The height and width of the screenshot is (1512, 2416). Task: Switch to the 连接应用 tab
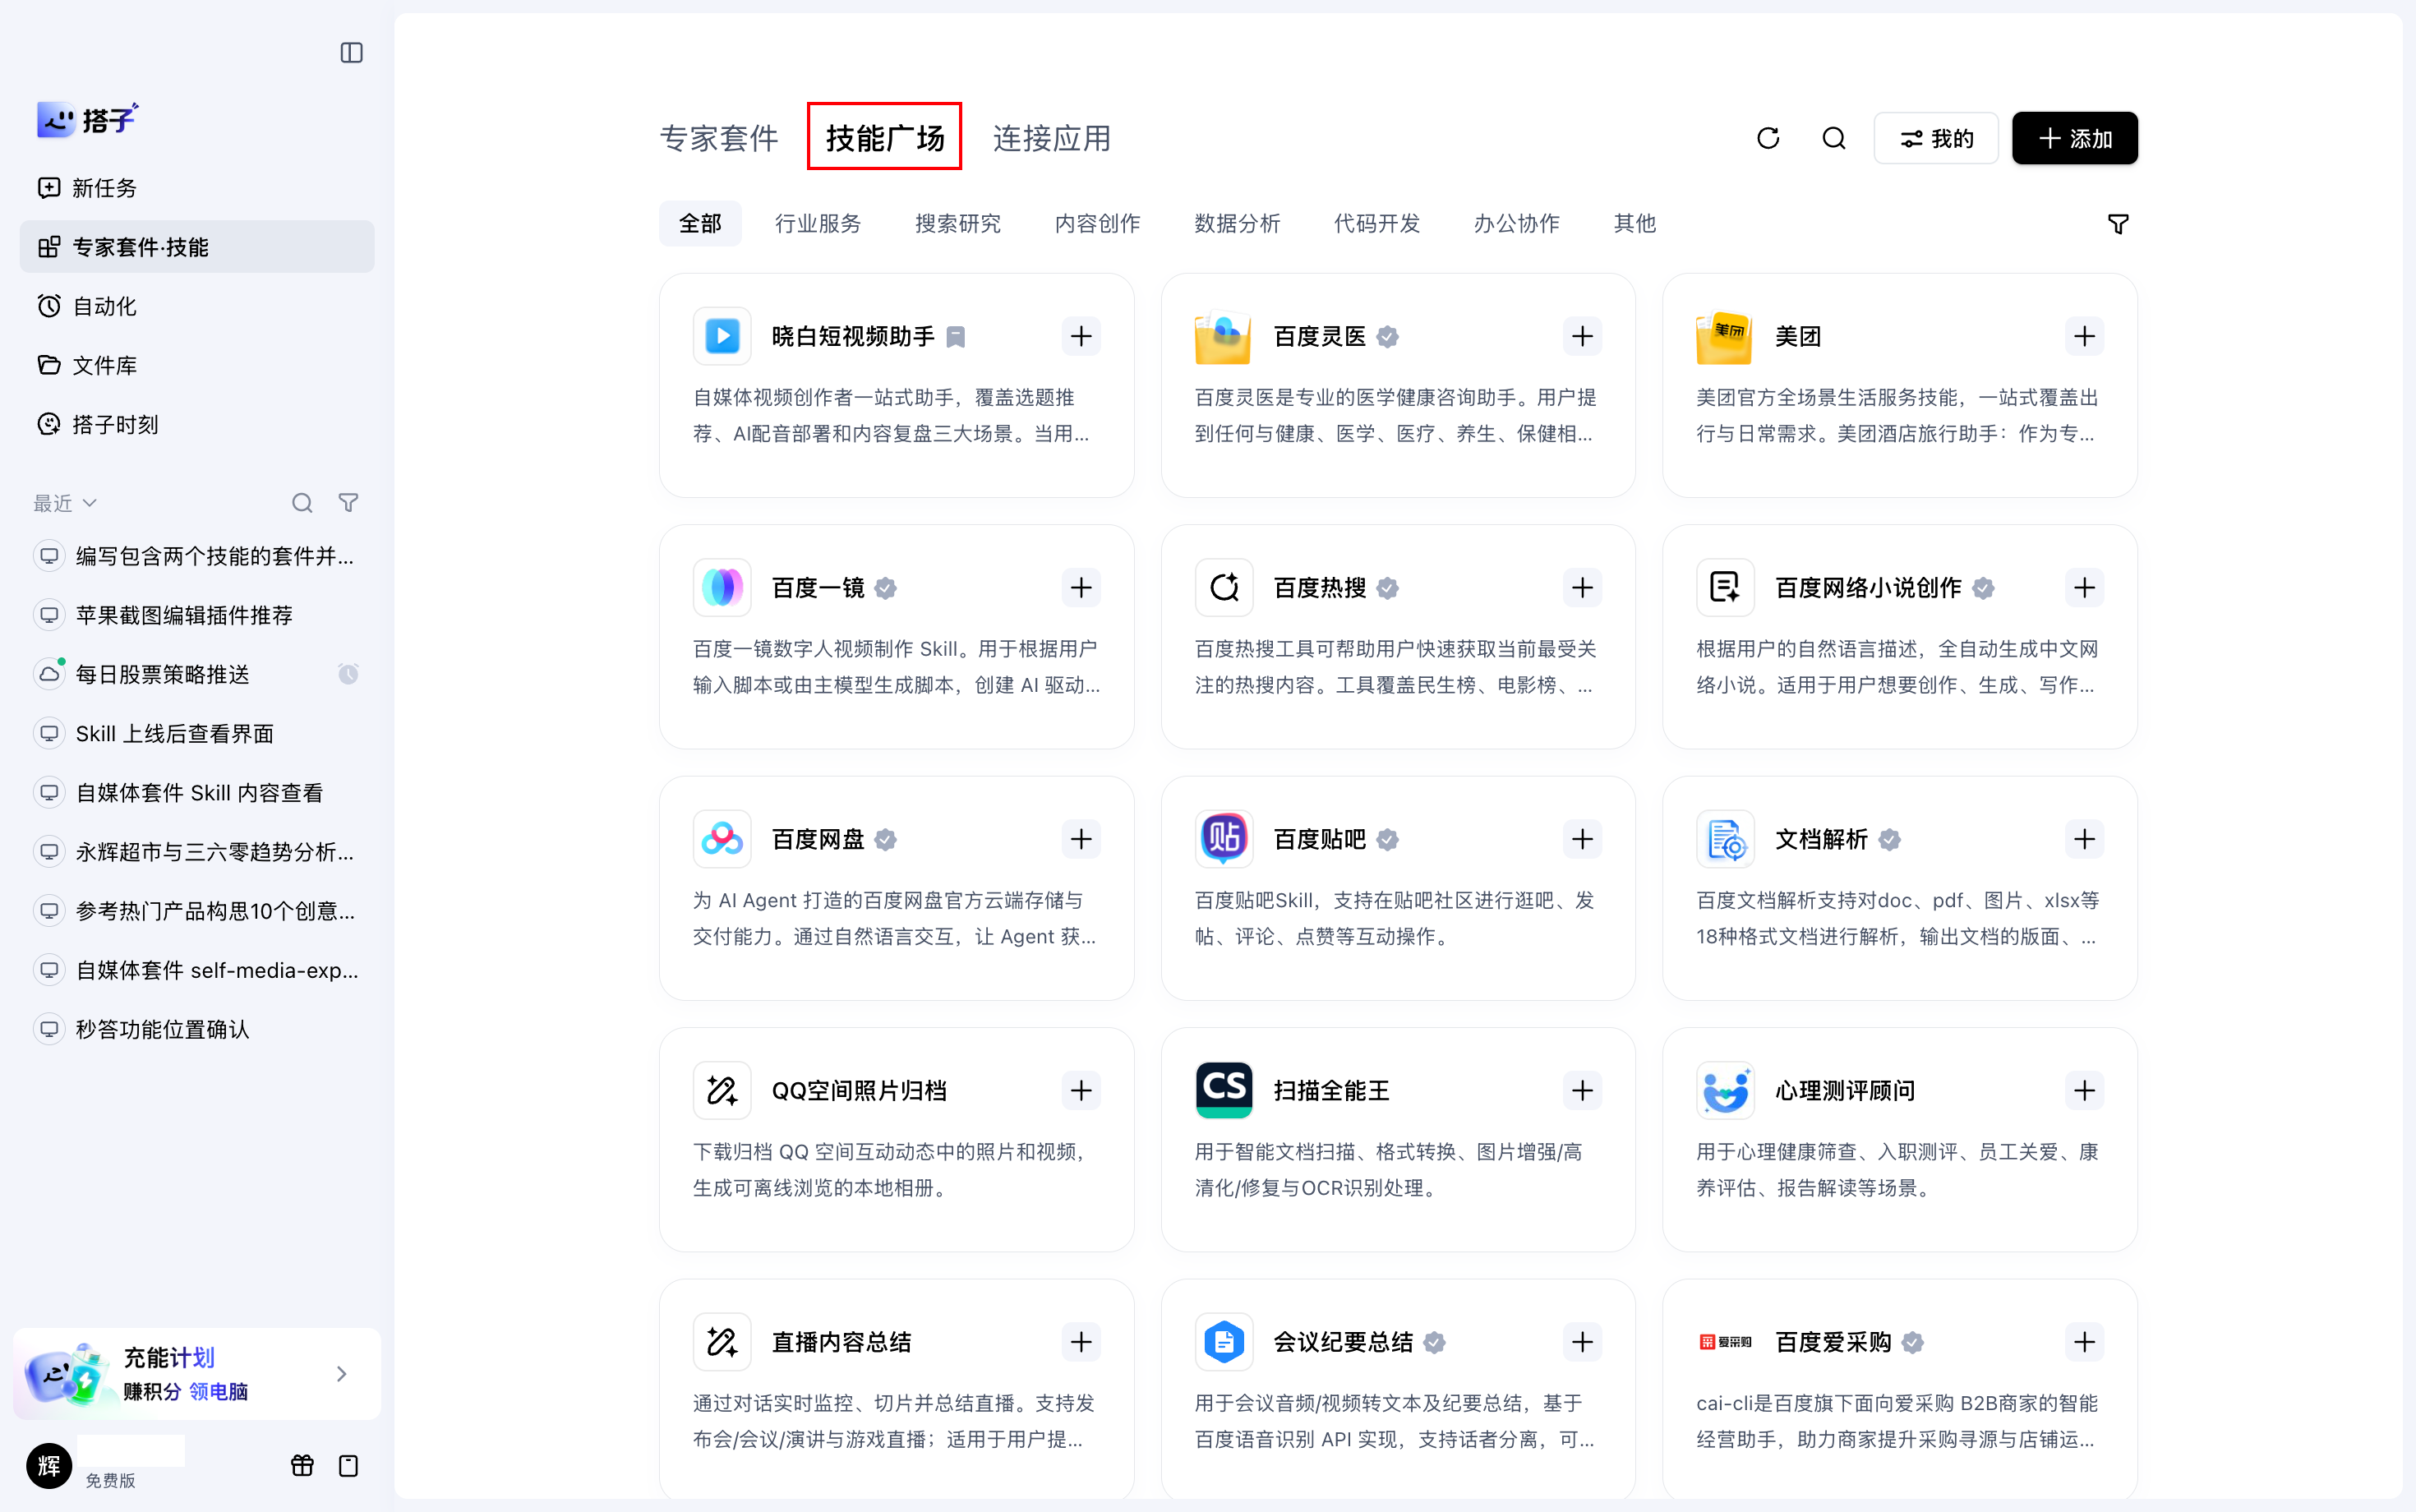point(1052,138)
